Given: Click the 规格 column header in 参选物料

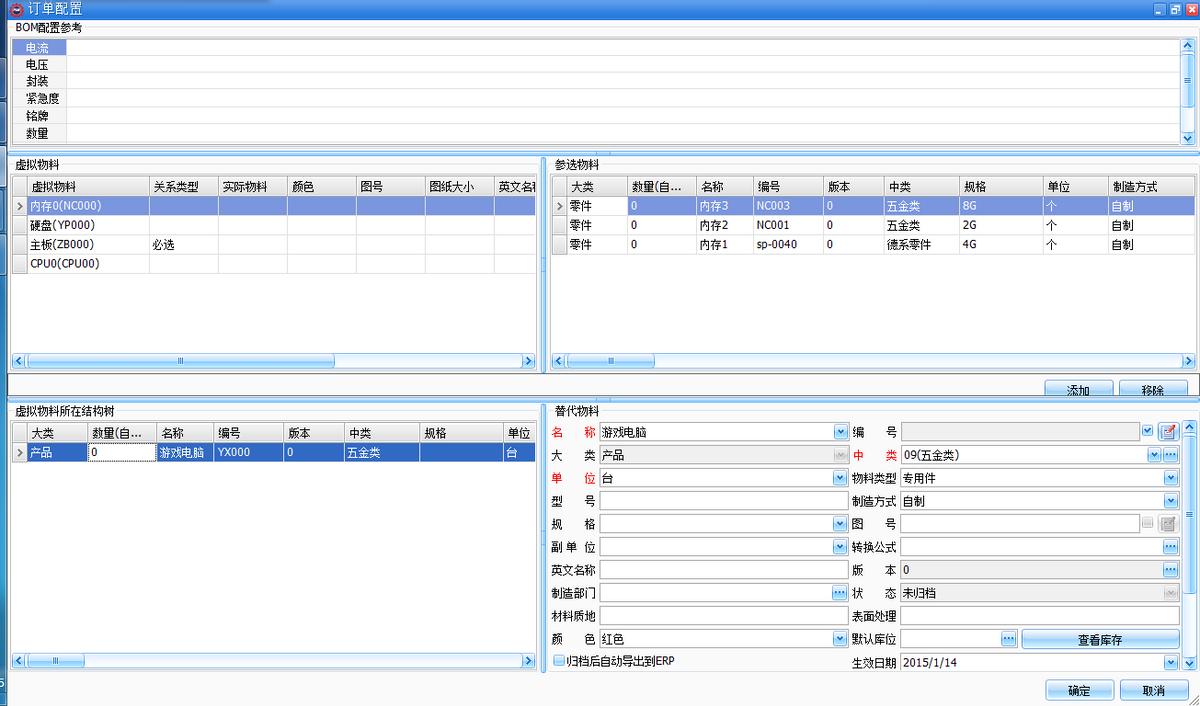Looking at the screenshot, I should tap(975, 186).
